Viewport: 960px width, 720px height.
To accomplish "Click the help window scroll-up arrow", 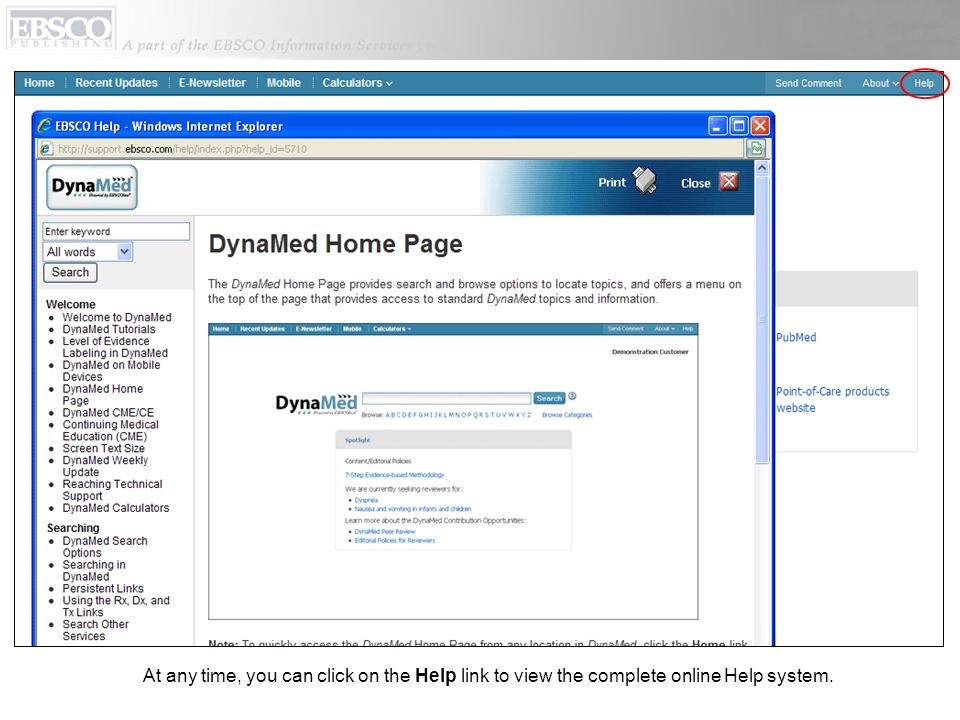I will tap(762, 167).
